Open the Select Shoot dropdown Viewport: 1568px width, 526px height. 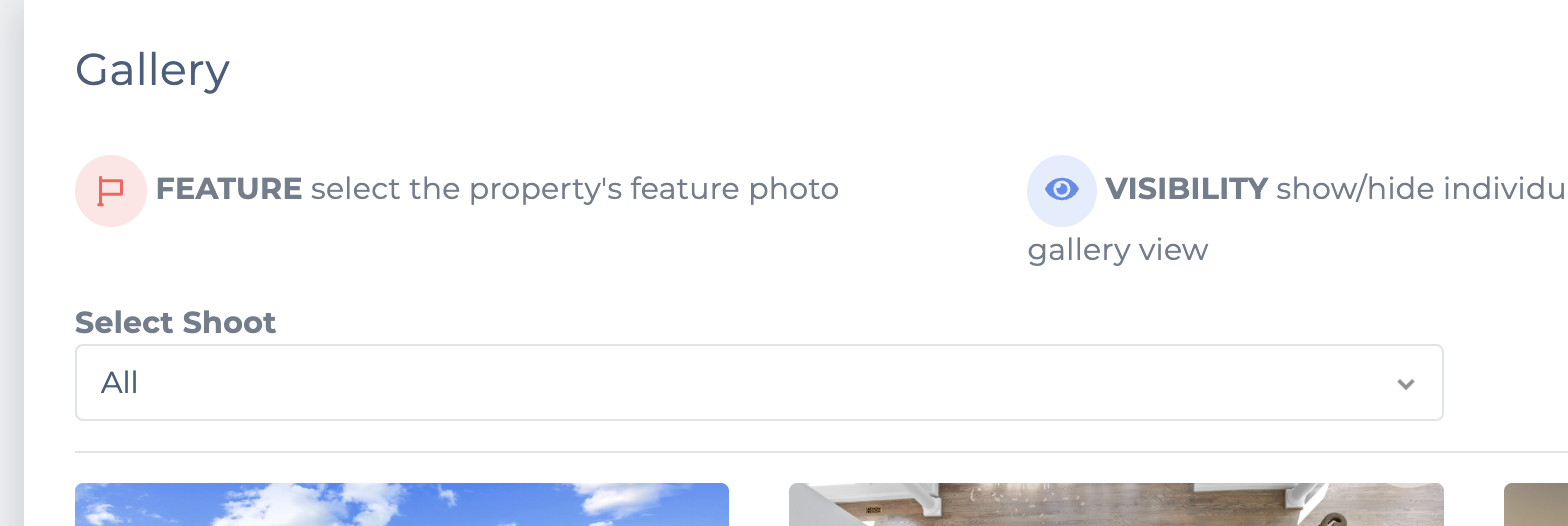759,383
